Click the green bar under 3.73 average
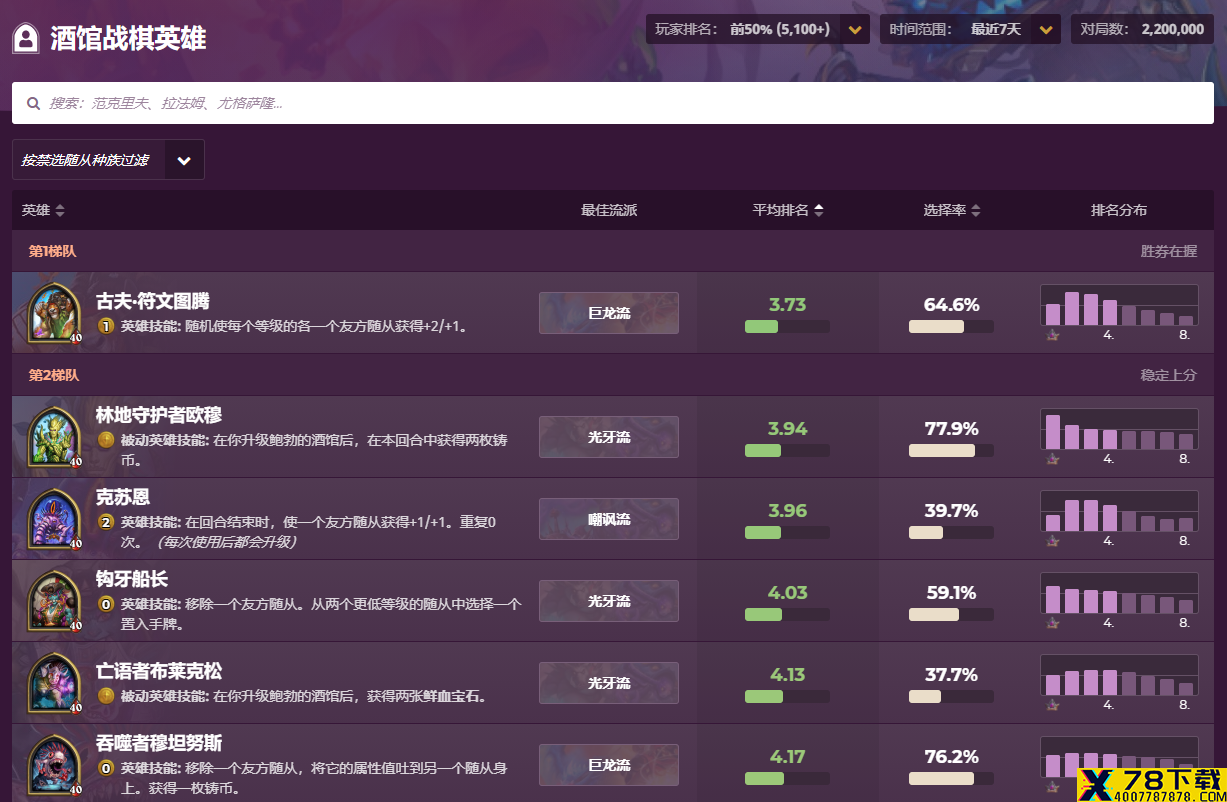This screenshot has height=802, width=1227. tap(761, 326)
